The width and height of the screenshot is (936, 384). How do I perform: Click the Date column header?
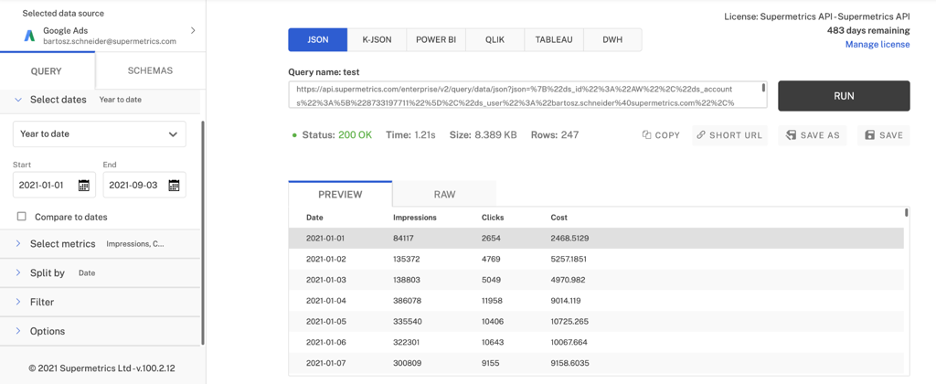(315, 217)
